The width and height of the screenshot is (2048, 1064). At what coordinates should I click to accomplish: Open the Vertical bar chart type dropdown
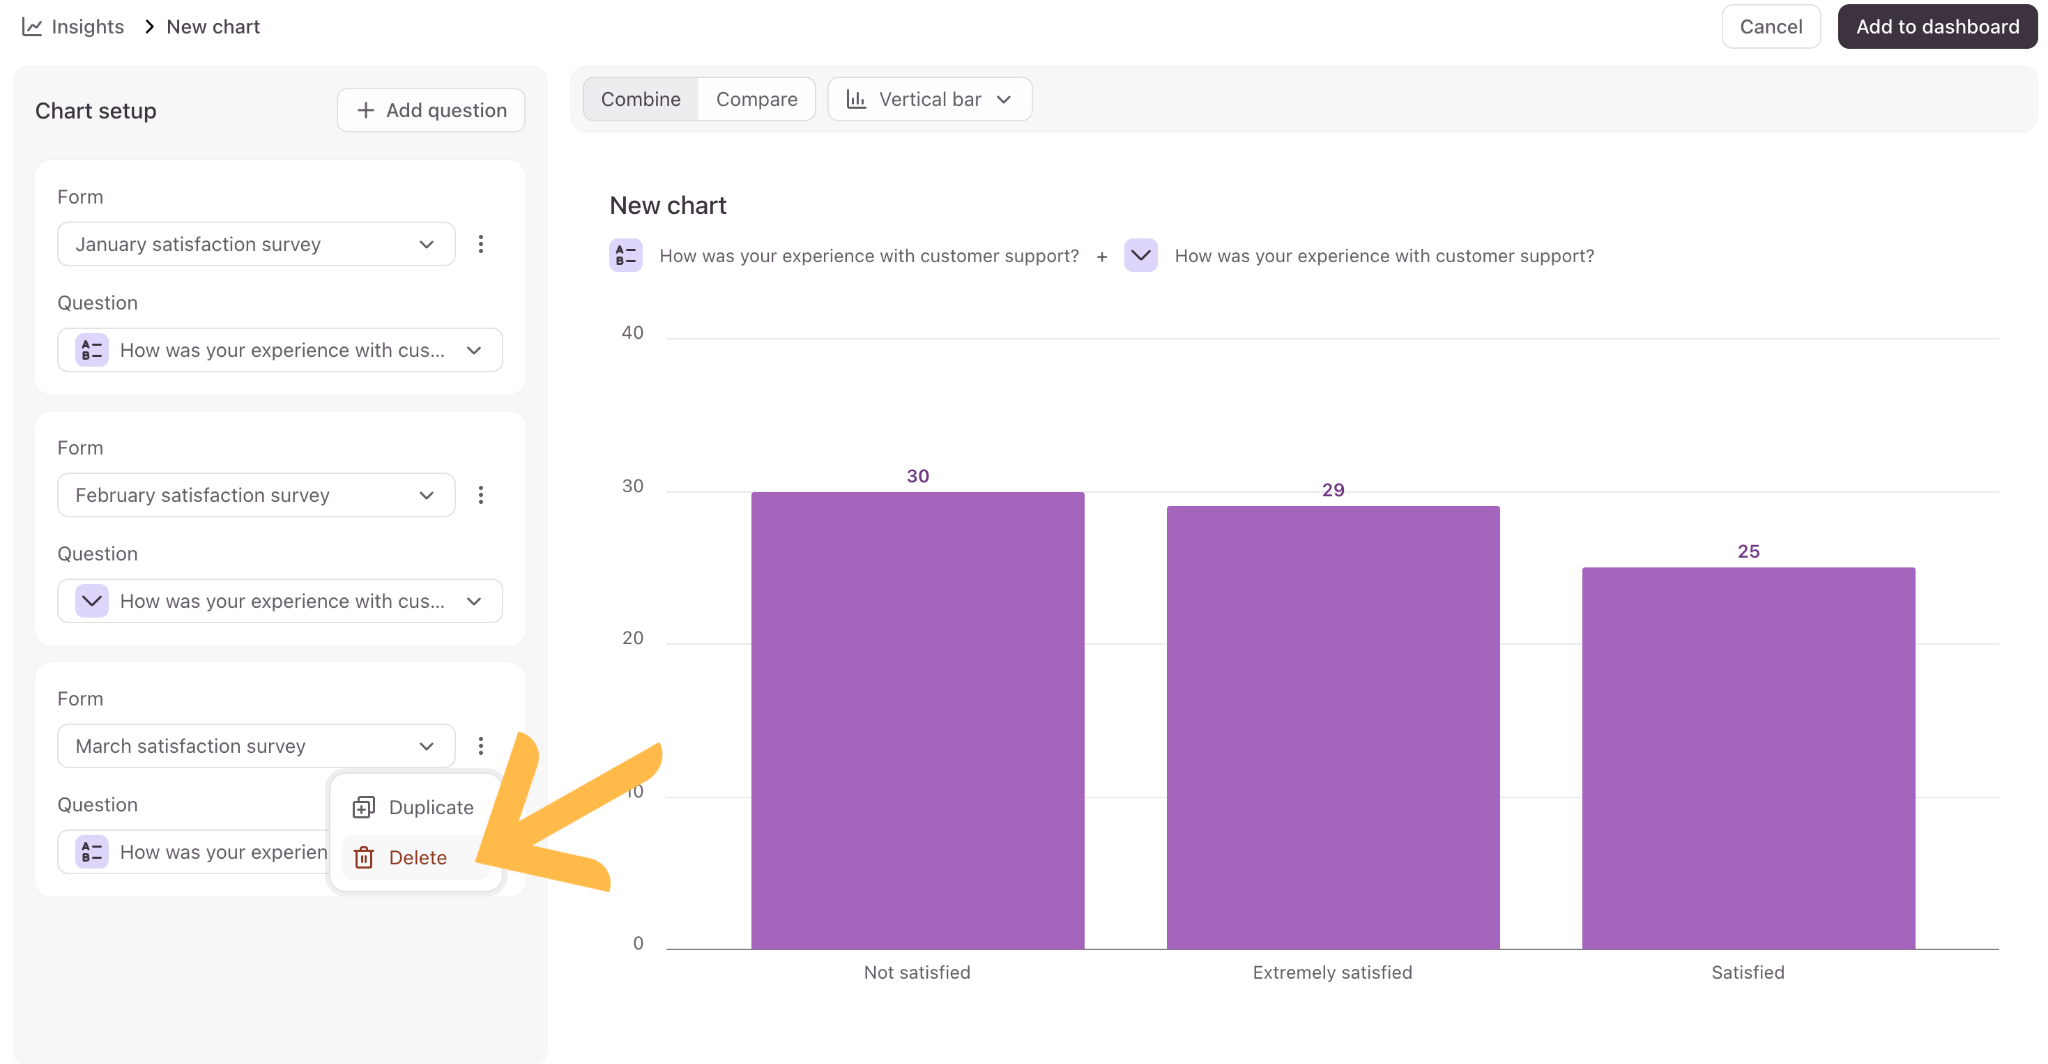point(930,99)
